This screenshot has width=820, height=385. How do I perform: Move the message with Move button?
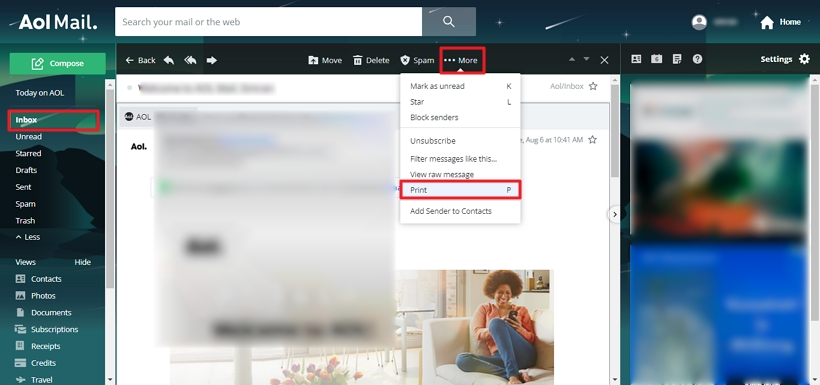325,60
